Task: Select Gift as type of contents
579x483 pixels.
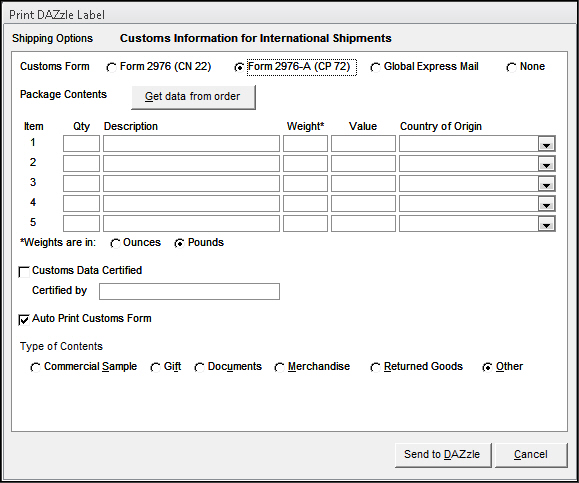Action: tap(155, 367)
